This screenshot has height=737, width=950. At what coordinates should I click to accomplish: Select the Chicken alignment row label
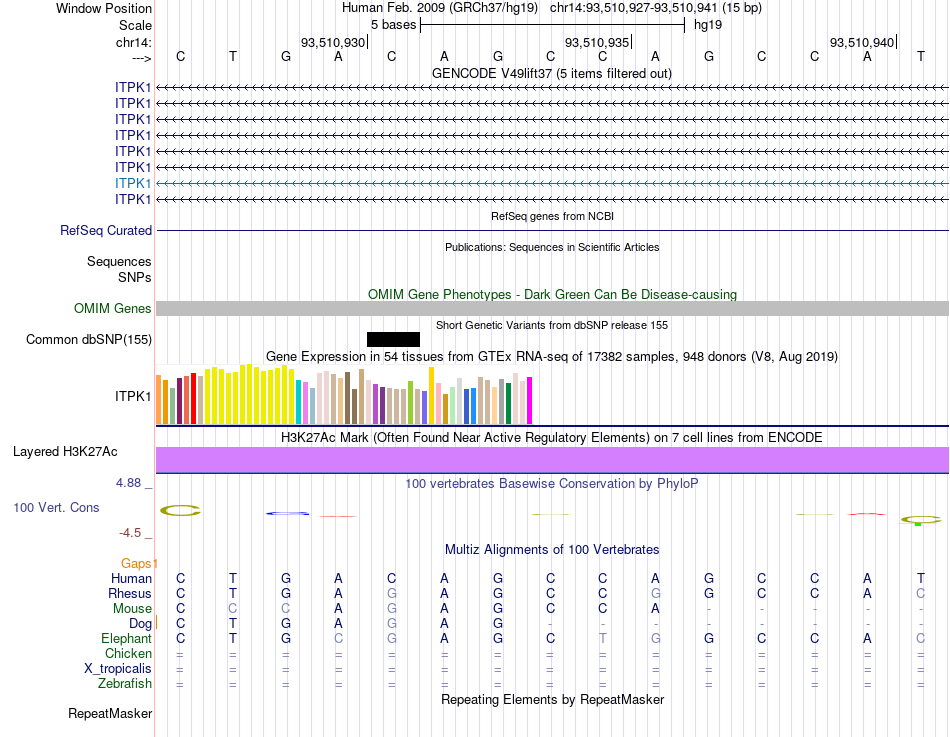tap(128, 653)
